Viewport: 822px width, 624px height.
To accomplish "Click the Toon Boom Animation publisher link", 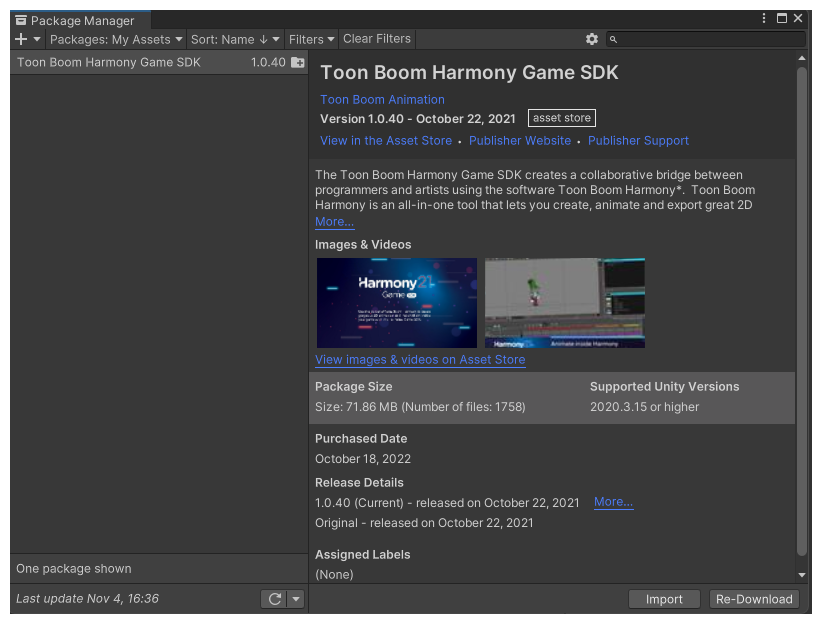I will 382,100.
